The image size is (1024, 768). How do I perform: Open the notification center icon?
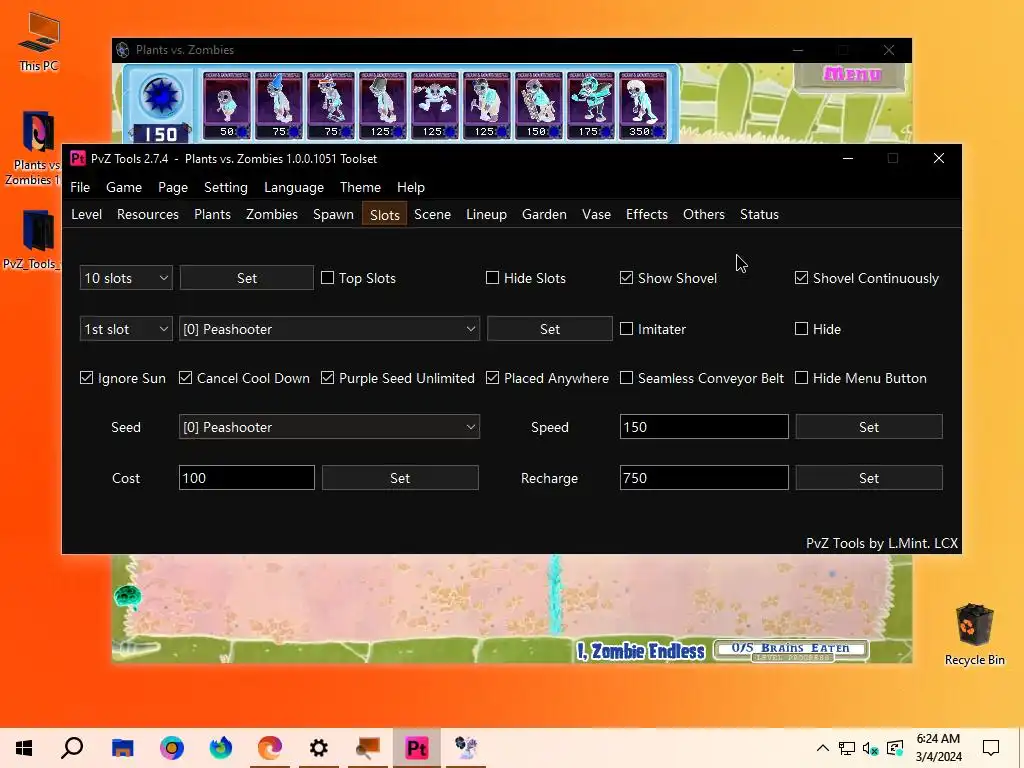(x=991, y=748)
